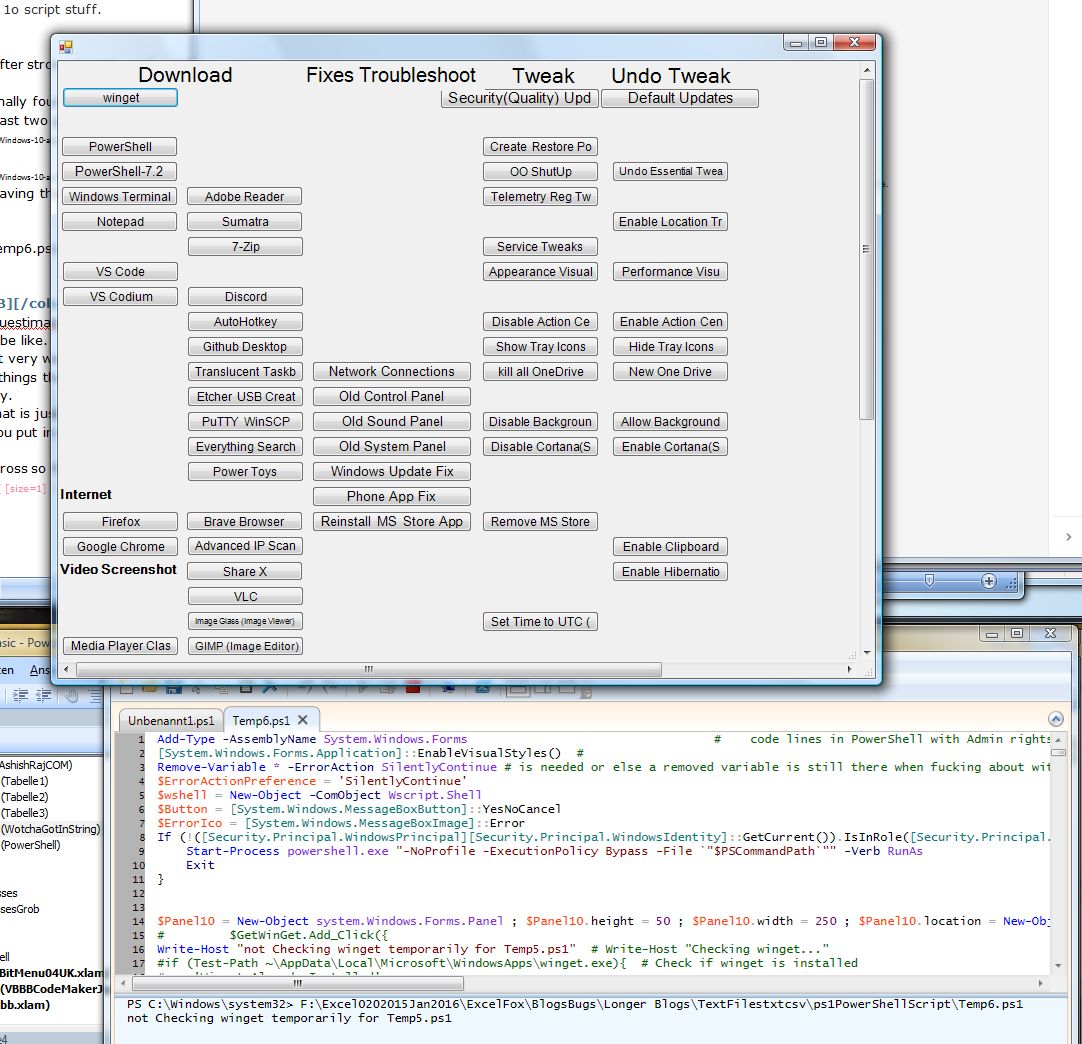The height and width of the screenshot is (1044, 1082).
Task: Collapse the script pane with the up-arrow icon
Action: point(1055,719)
